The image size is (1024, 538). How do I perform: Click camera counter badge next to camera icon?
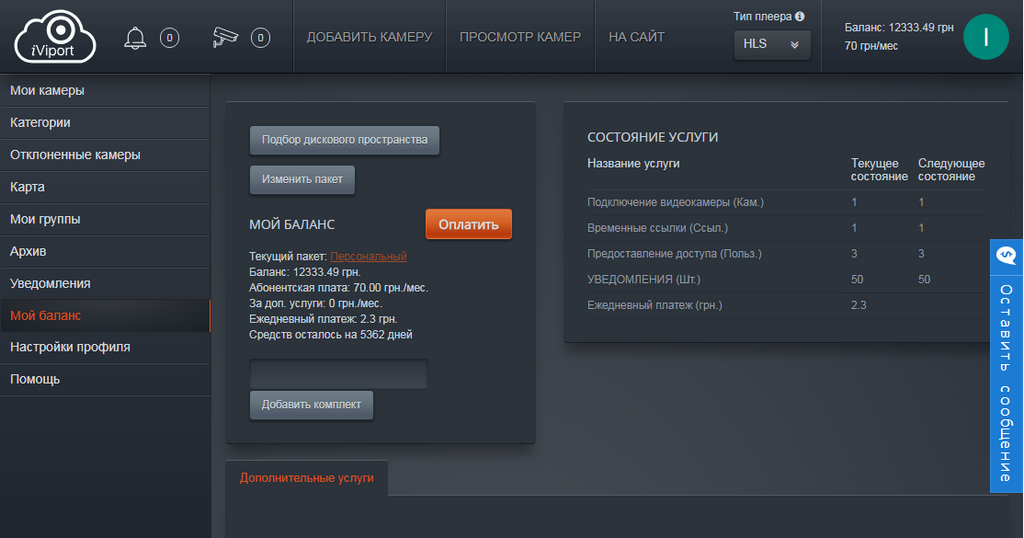point(261,38)
